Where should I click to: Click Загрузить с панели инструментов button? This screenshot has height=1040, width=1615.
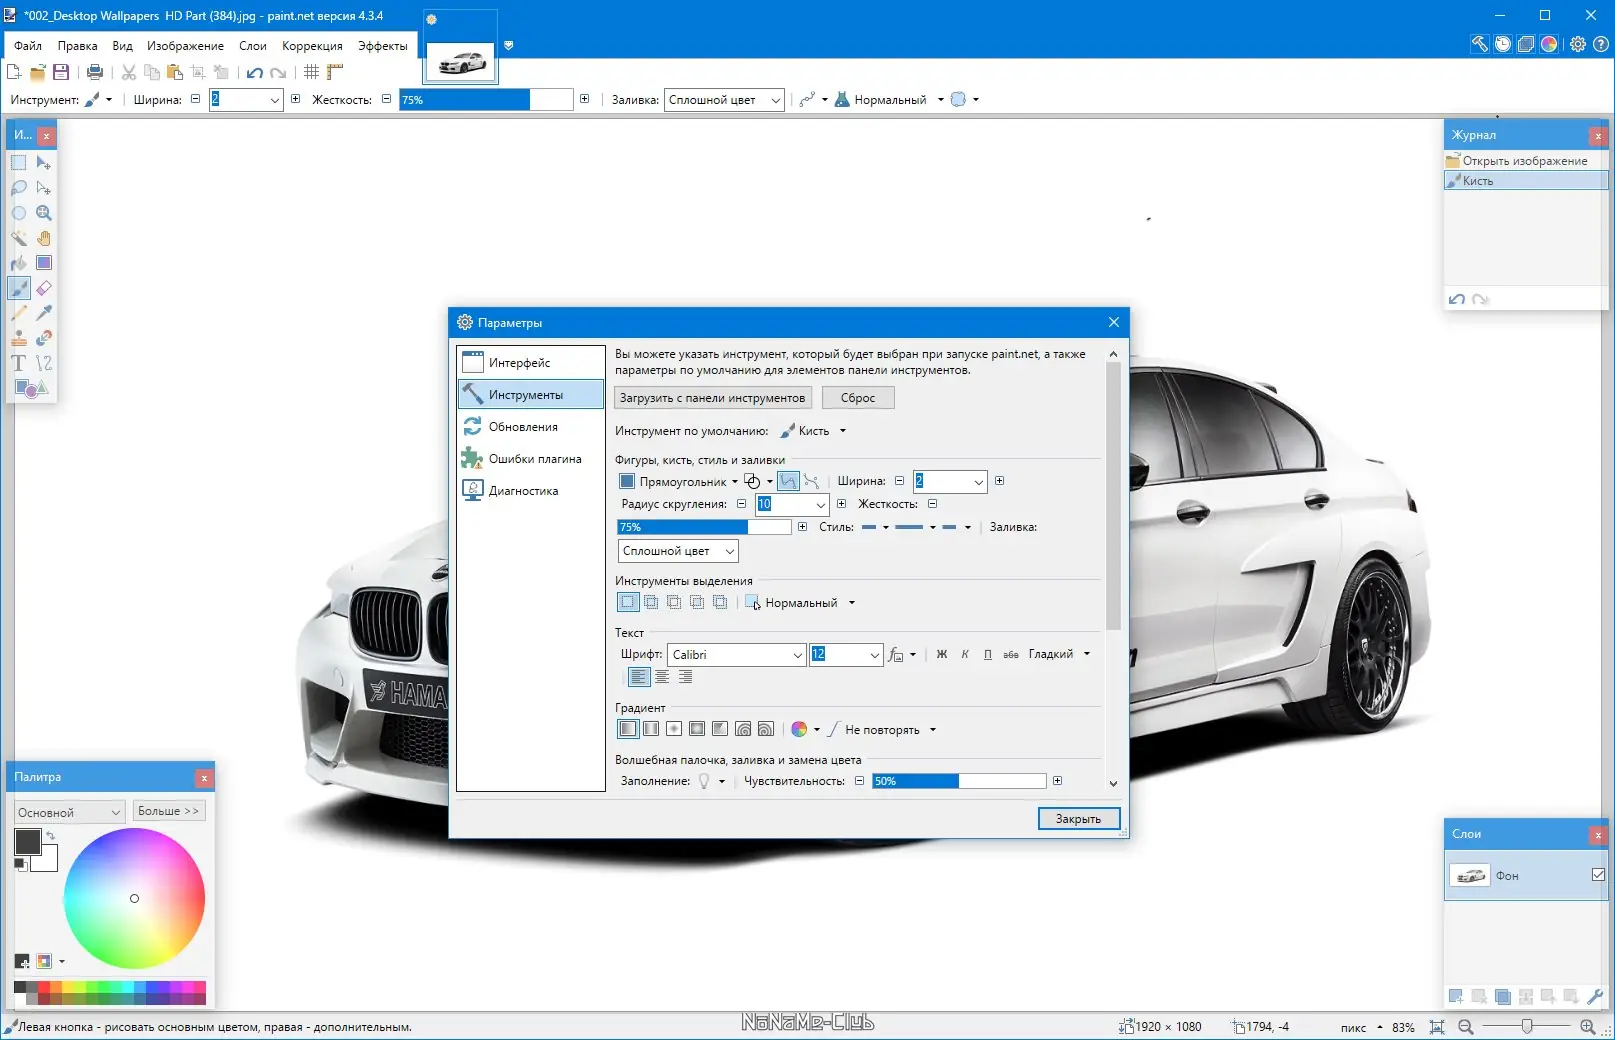(712, 398)
